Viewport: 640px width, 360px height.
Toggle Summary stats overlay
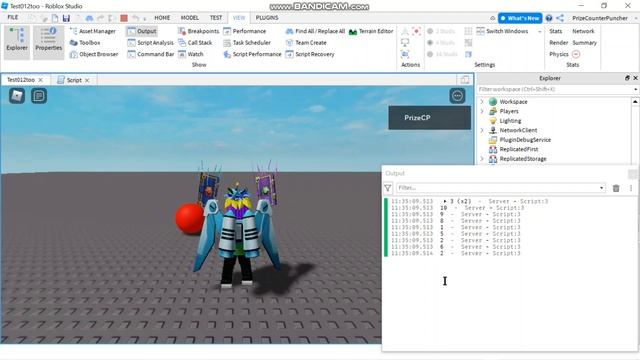coord(584,42)
